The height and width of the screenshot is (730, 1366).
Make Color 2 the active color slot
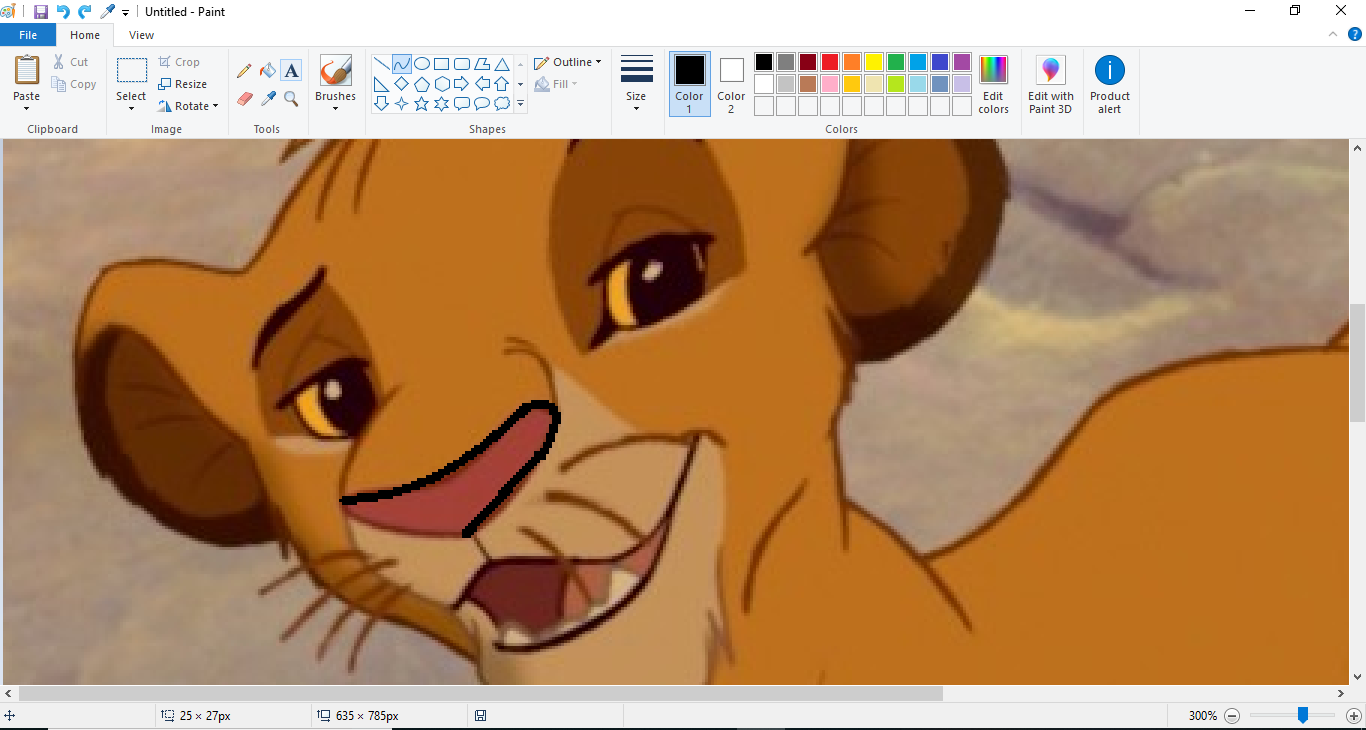tap(731, 84)
